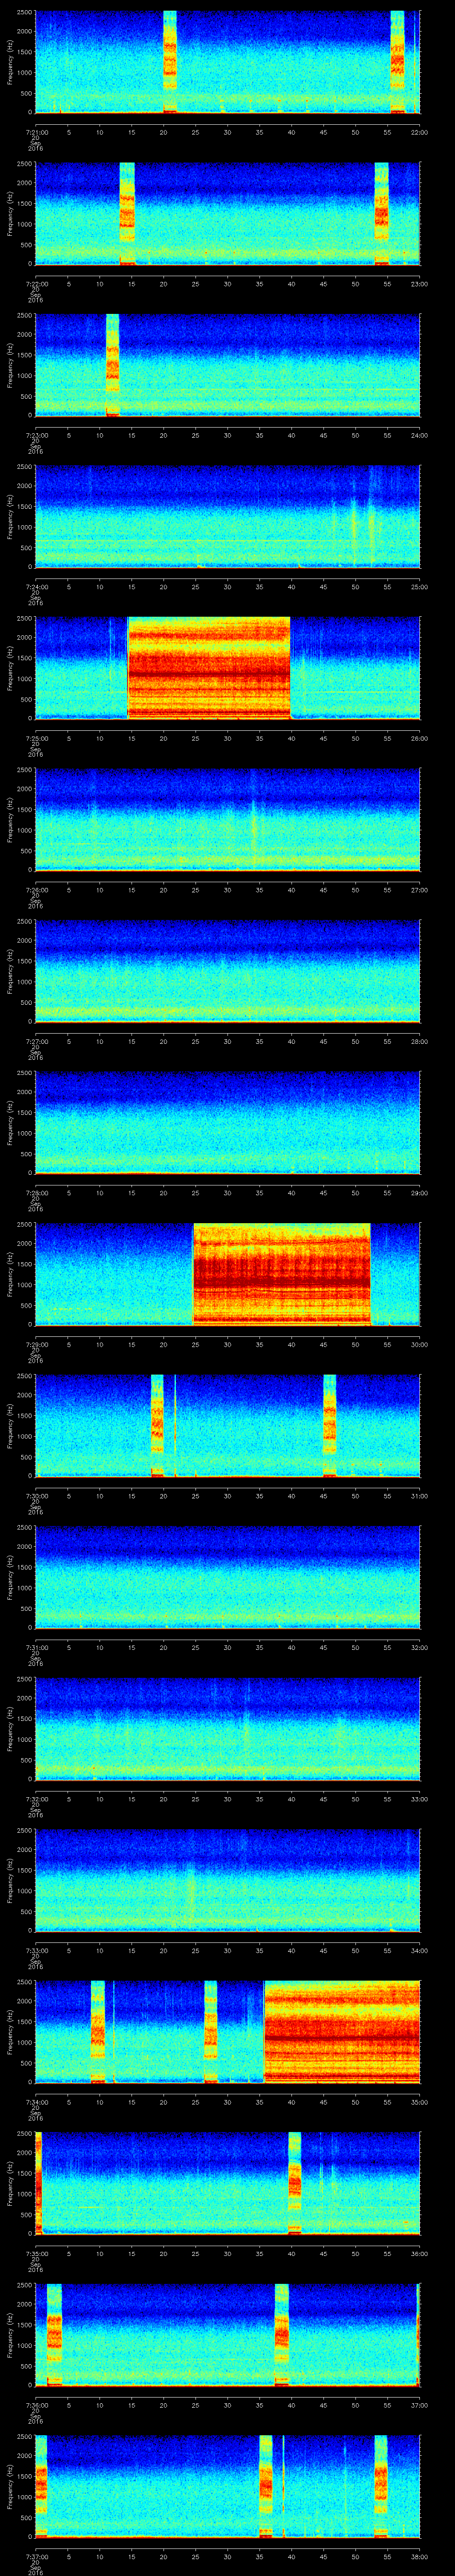Click the 30-second tick label under the 7:31:00 spectrogram
The width and height of the screenshot is (455, 2576).
pyautogui.click(x=227, y=1648)
